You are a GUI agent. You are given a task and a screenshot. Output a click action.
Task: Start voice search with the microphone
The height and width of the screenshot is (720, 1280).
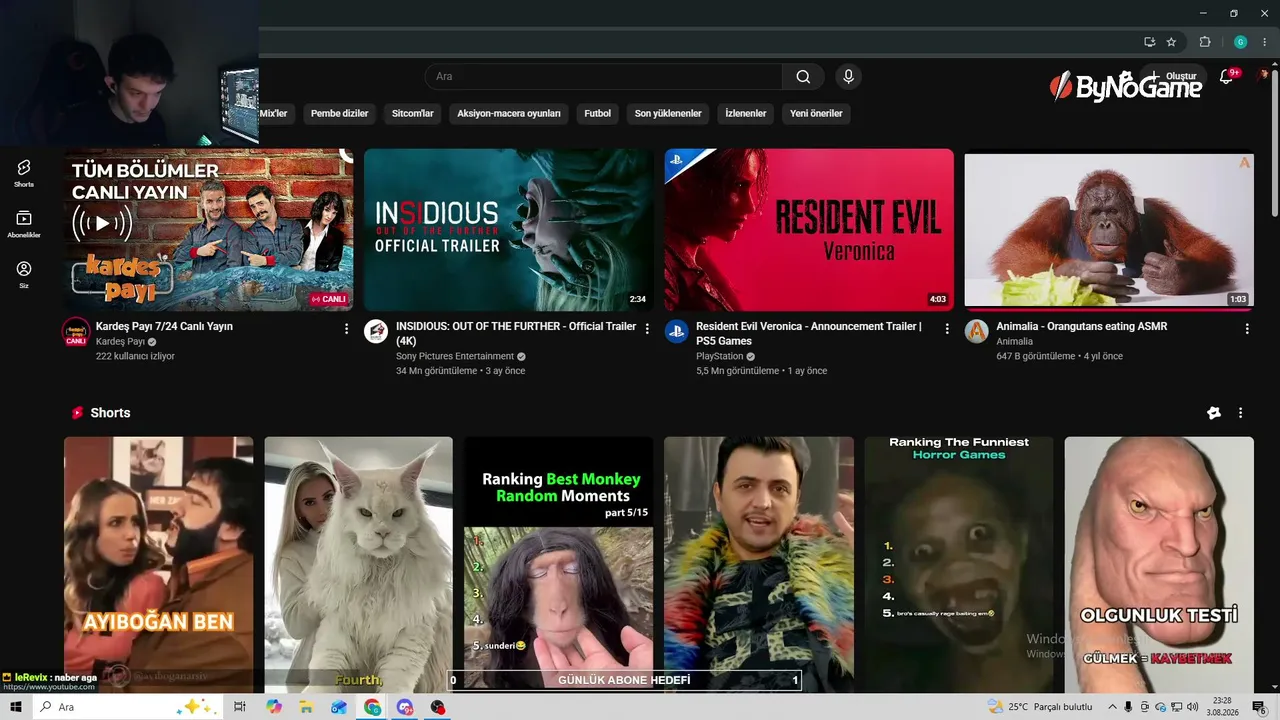pos(849,77)
